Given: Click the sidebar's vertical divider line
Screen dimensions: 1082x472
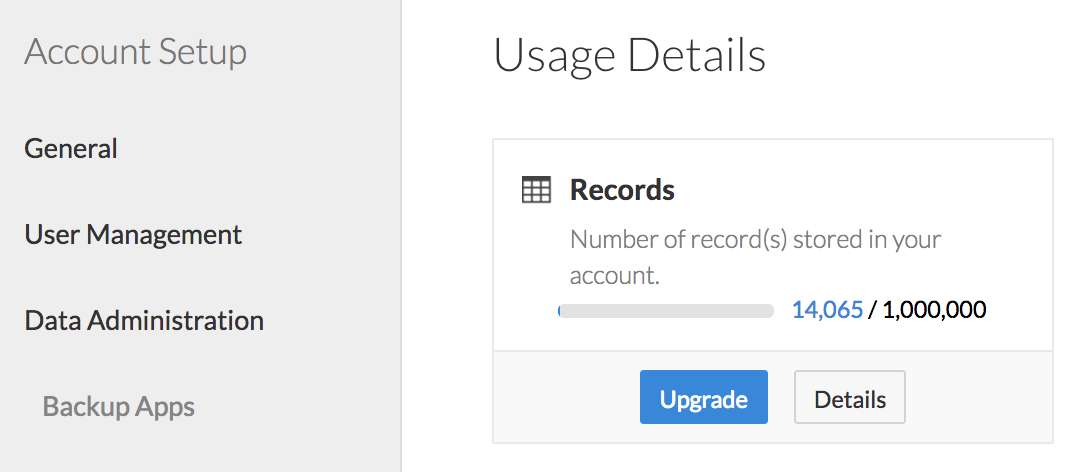Looking at the screenshot, I should tap(401, 236).
